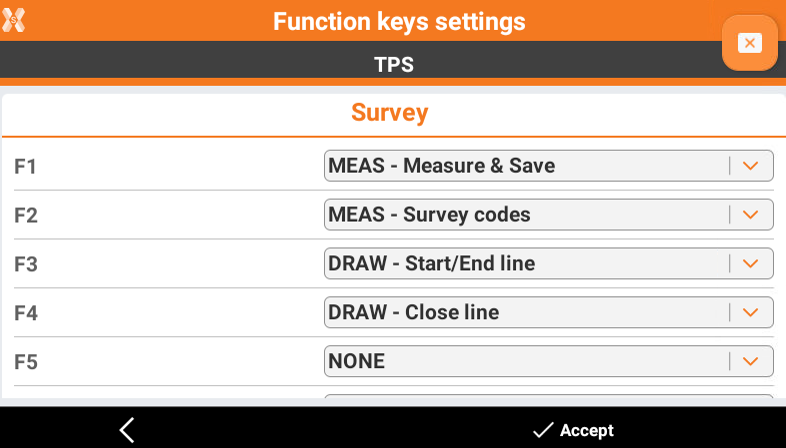Screen dimensions: 786x448
Task: Click the Accept checkmark icon
Action: [x=543, y=430]
